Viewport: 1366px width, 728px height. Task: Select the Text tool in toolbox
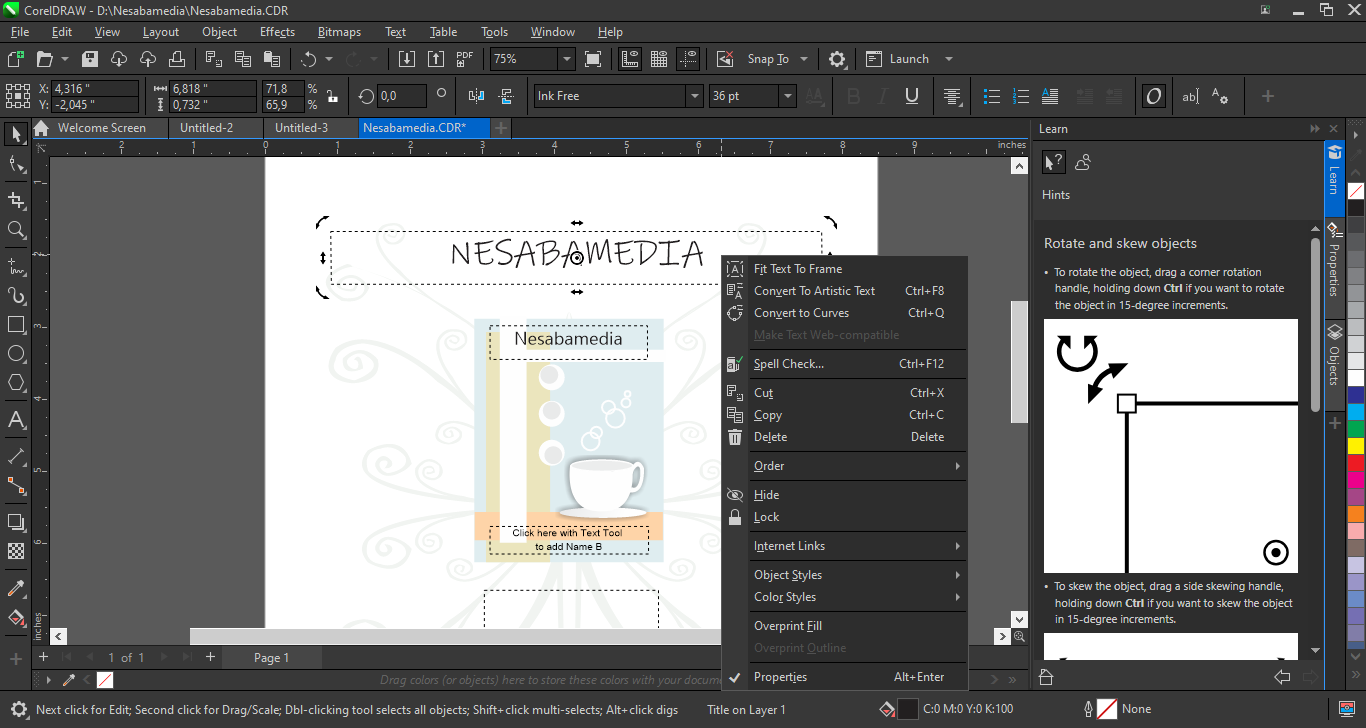16,420
